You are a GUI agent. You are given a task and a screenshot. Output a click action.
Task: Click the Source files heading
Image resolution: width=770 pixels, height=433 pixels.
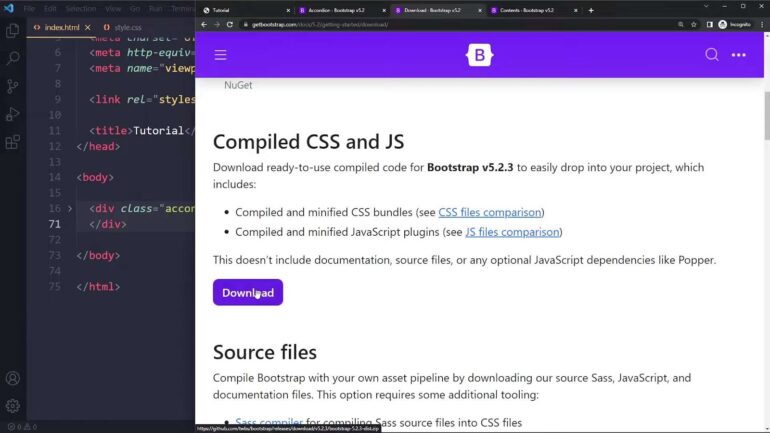(265, 352)
